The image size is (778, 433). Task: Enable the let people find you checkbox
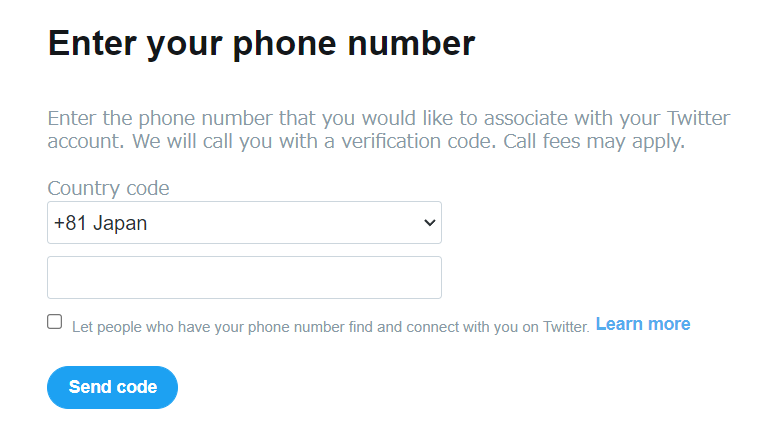(55, 322)
